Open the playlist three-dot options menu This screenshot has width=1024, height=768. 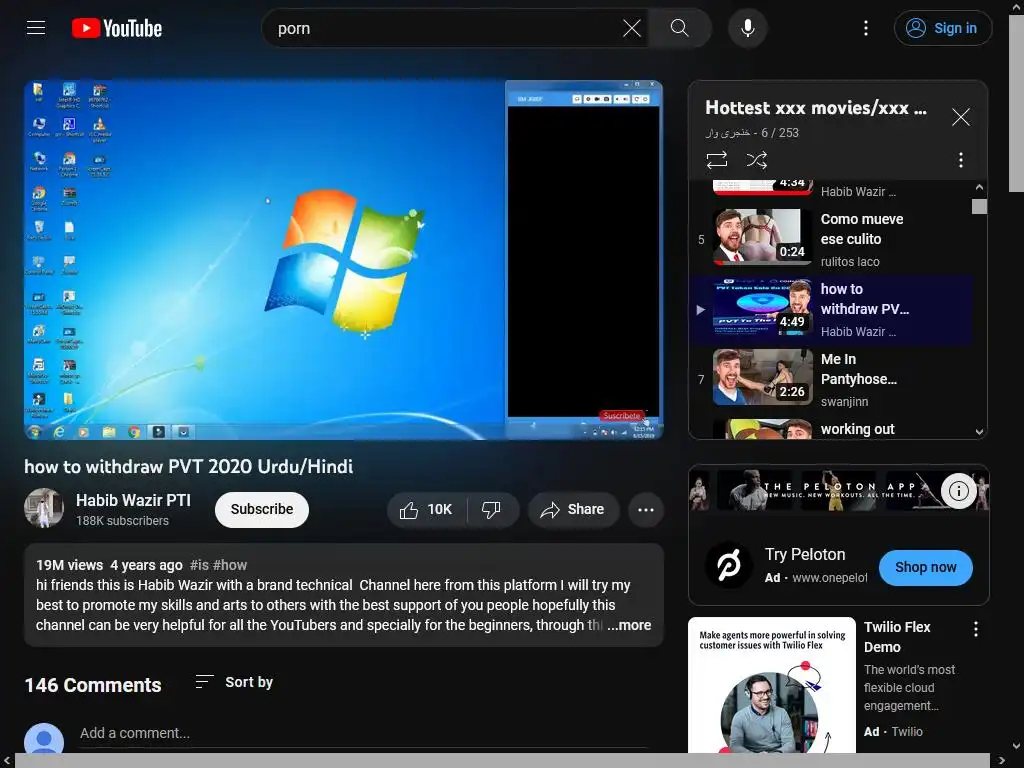[x=961, y=160]
